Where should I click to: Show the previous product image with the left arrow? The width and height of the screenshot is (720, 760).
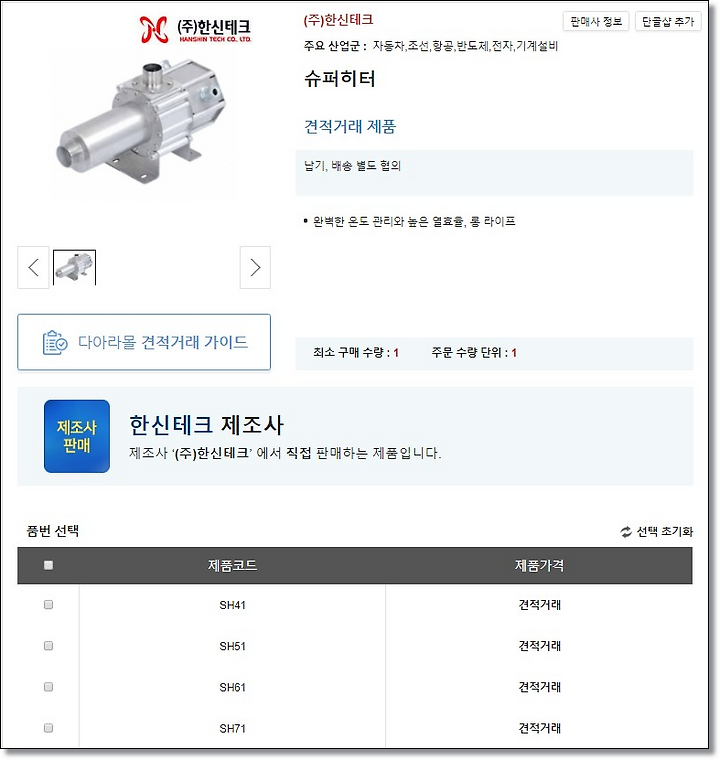coord(33,268)
